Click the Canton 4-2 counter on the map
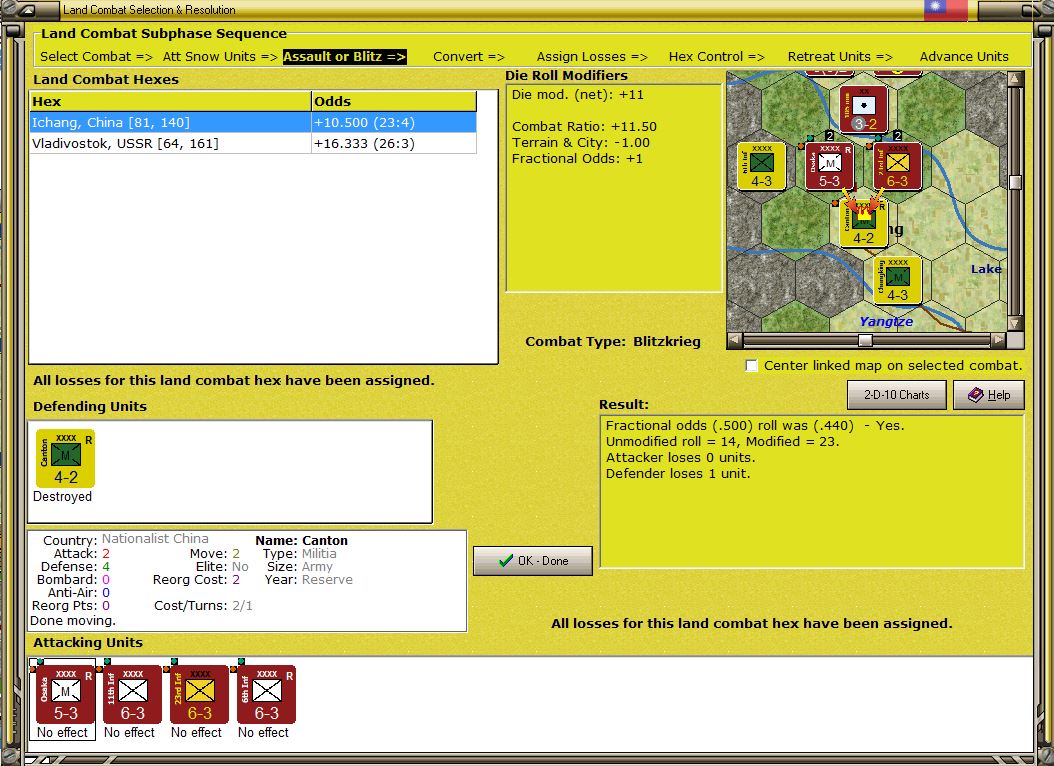Image resolution: width=1054 pixels, height=766 pixels. 864,223
